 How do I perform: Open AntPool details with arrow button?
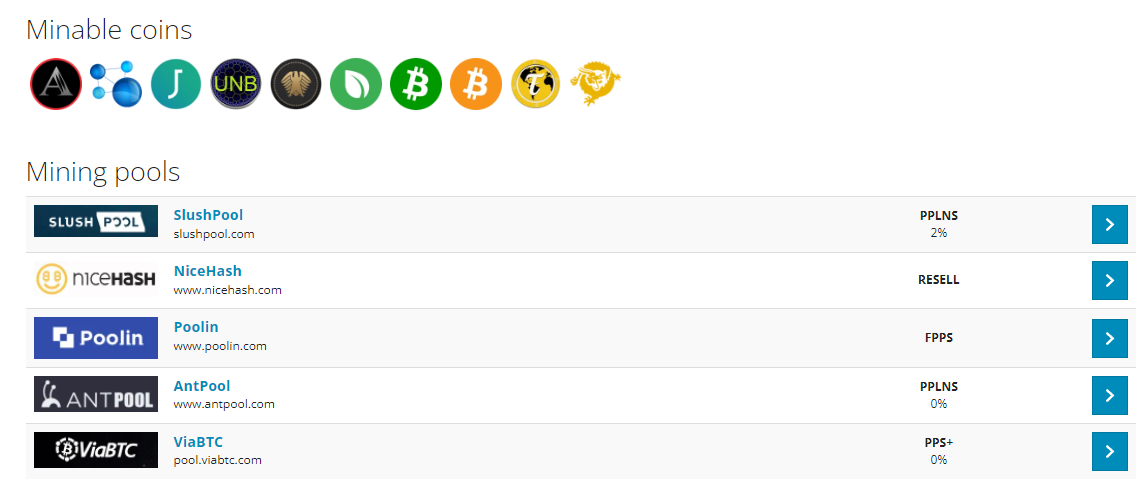tap(1109, 395)
